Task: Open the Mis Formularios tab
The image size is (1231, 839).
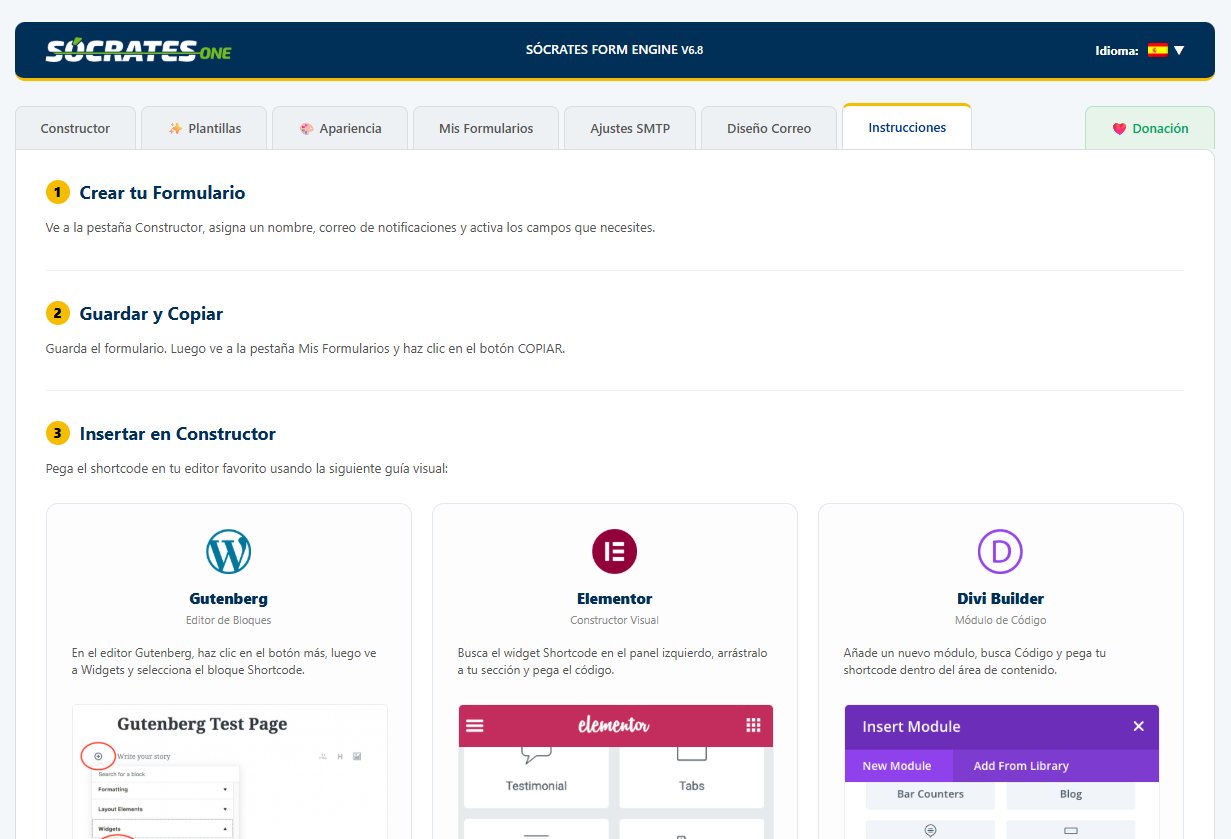Action: 486,128
